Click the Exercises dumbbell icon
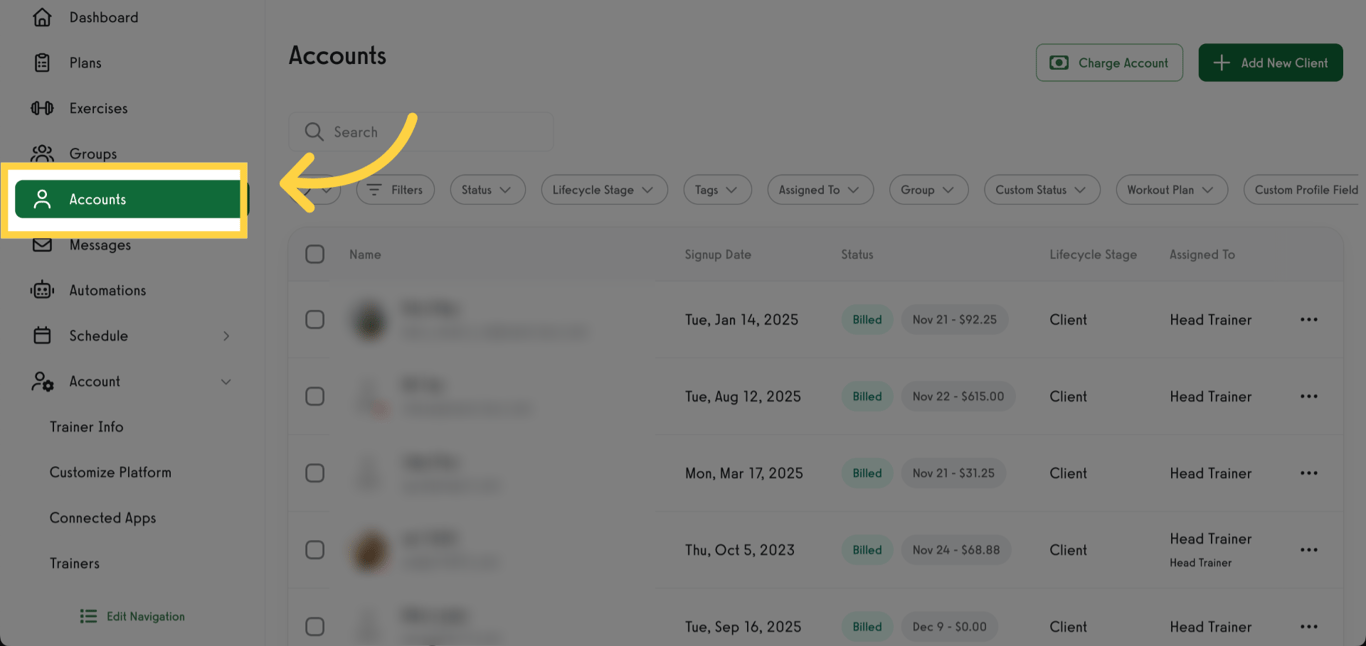Screen dimensions: 1366x646 coord(42,108)
